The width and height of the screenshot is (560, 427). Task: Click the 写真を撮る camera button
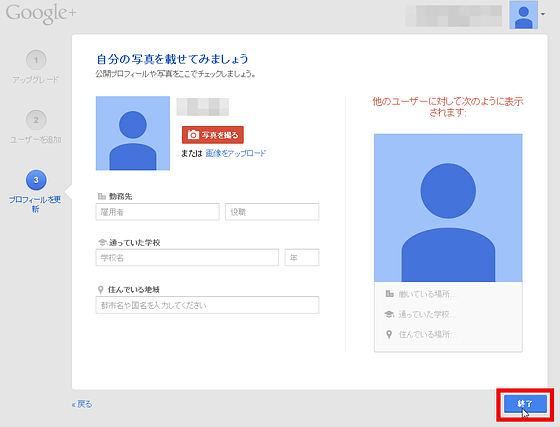point(213,135)
